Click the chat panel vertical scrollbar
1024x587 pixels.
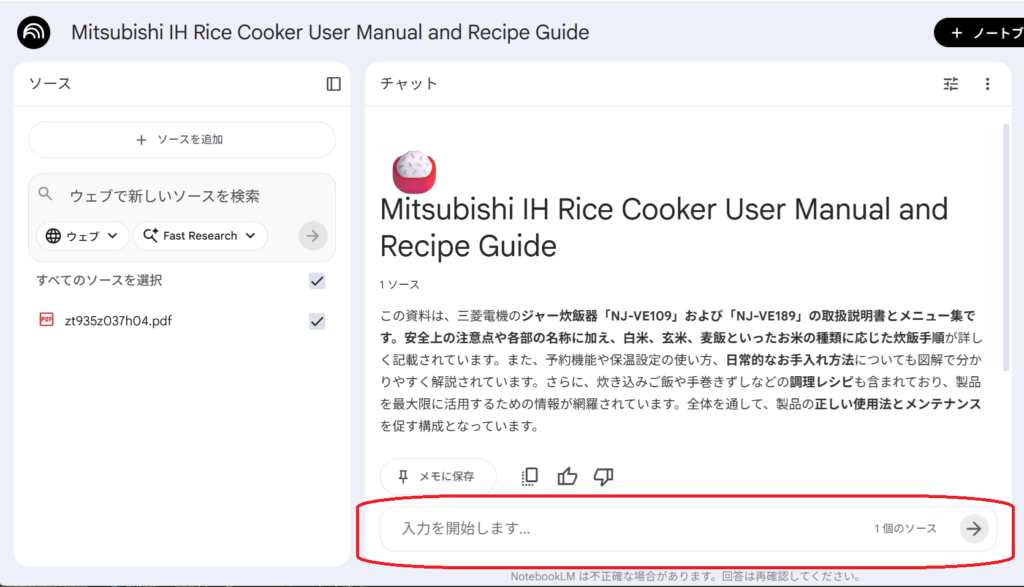[1006, 248]
